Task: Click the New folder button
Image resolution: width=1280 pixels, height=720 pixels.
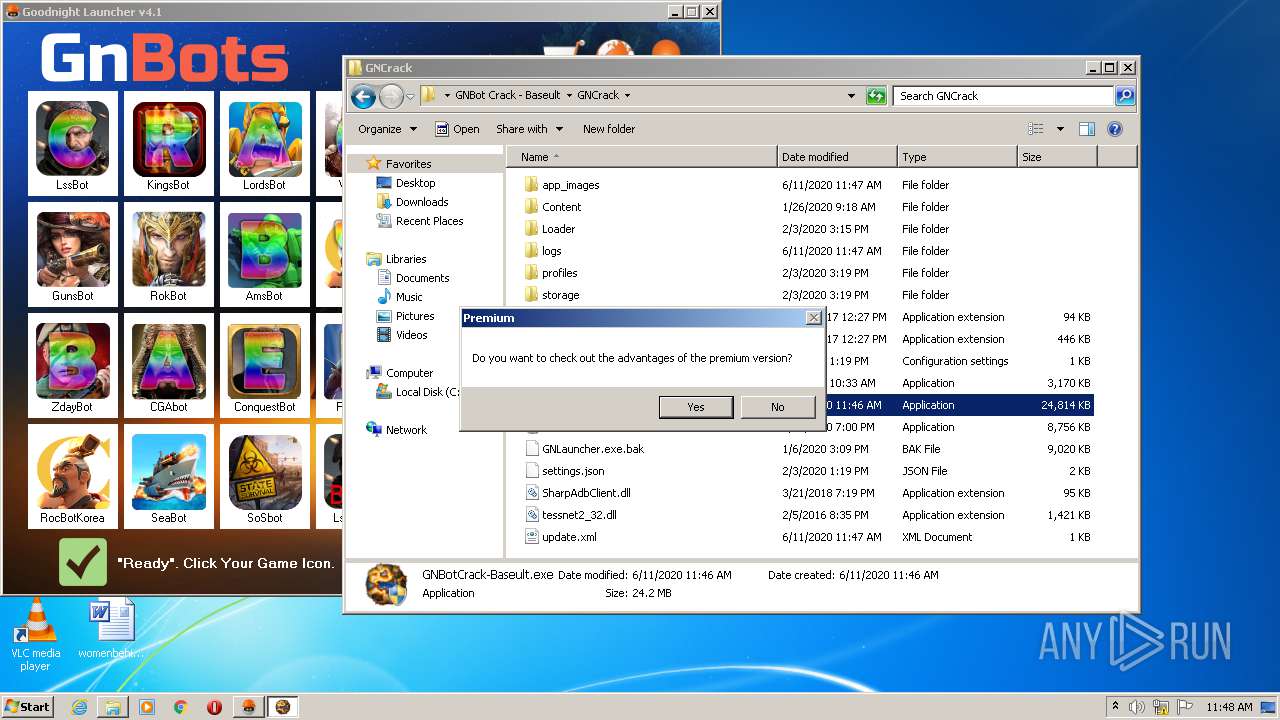Action: (609, 129)
